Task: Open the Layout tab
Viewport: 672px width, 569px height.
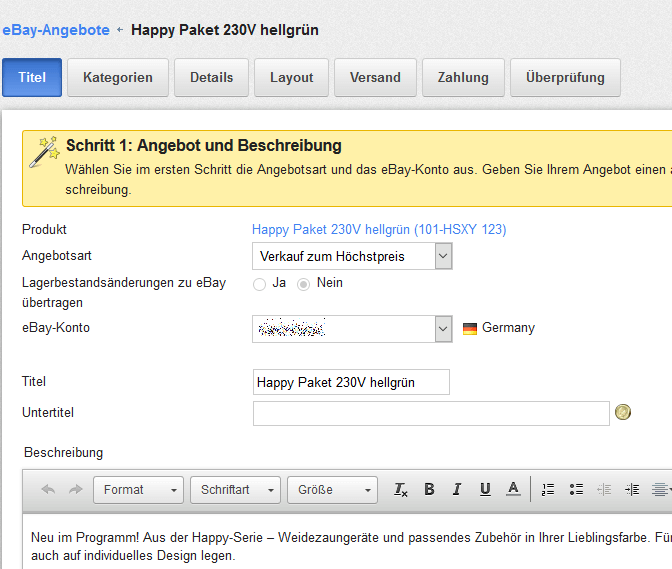Action: (291, 78)
